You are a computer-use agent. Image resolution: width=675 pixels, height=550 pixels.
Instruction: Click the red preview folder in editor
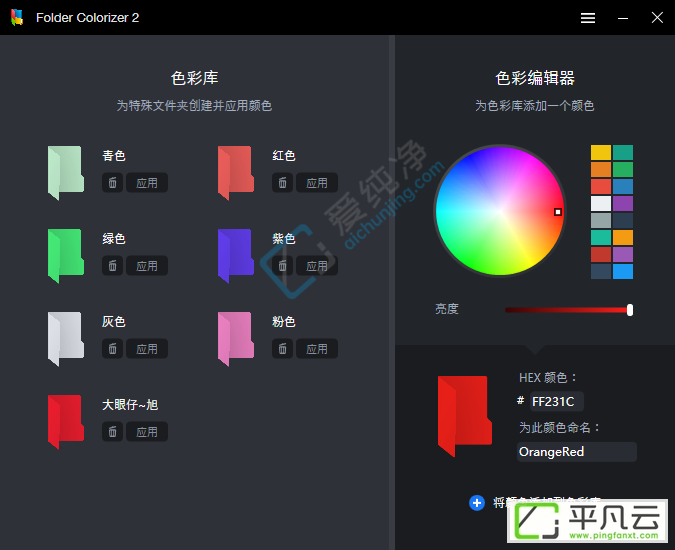[x=464, y=416]
